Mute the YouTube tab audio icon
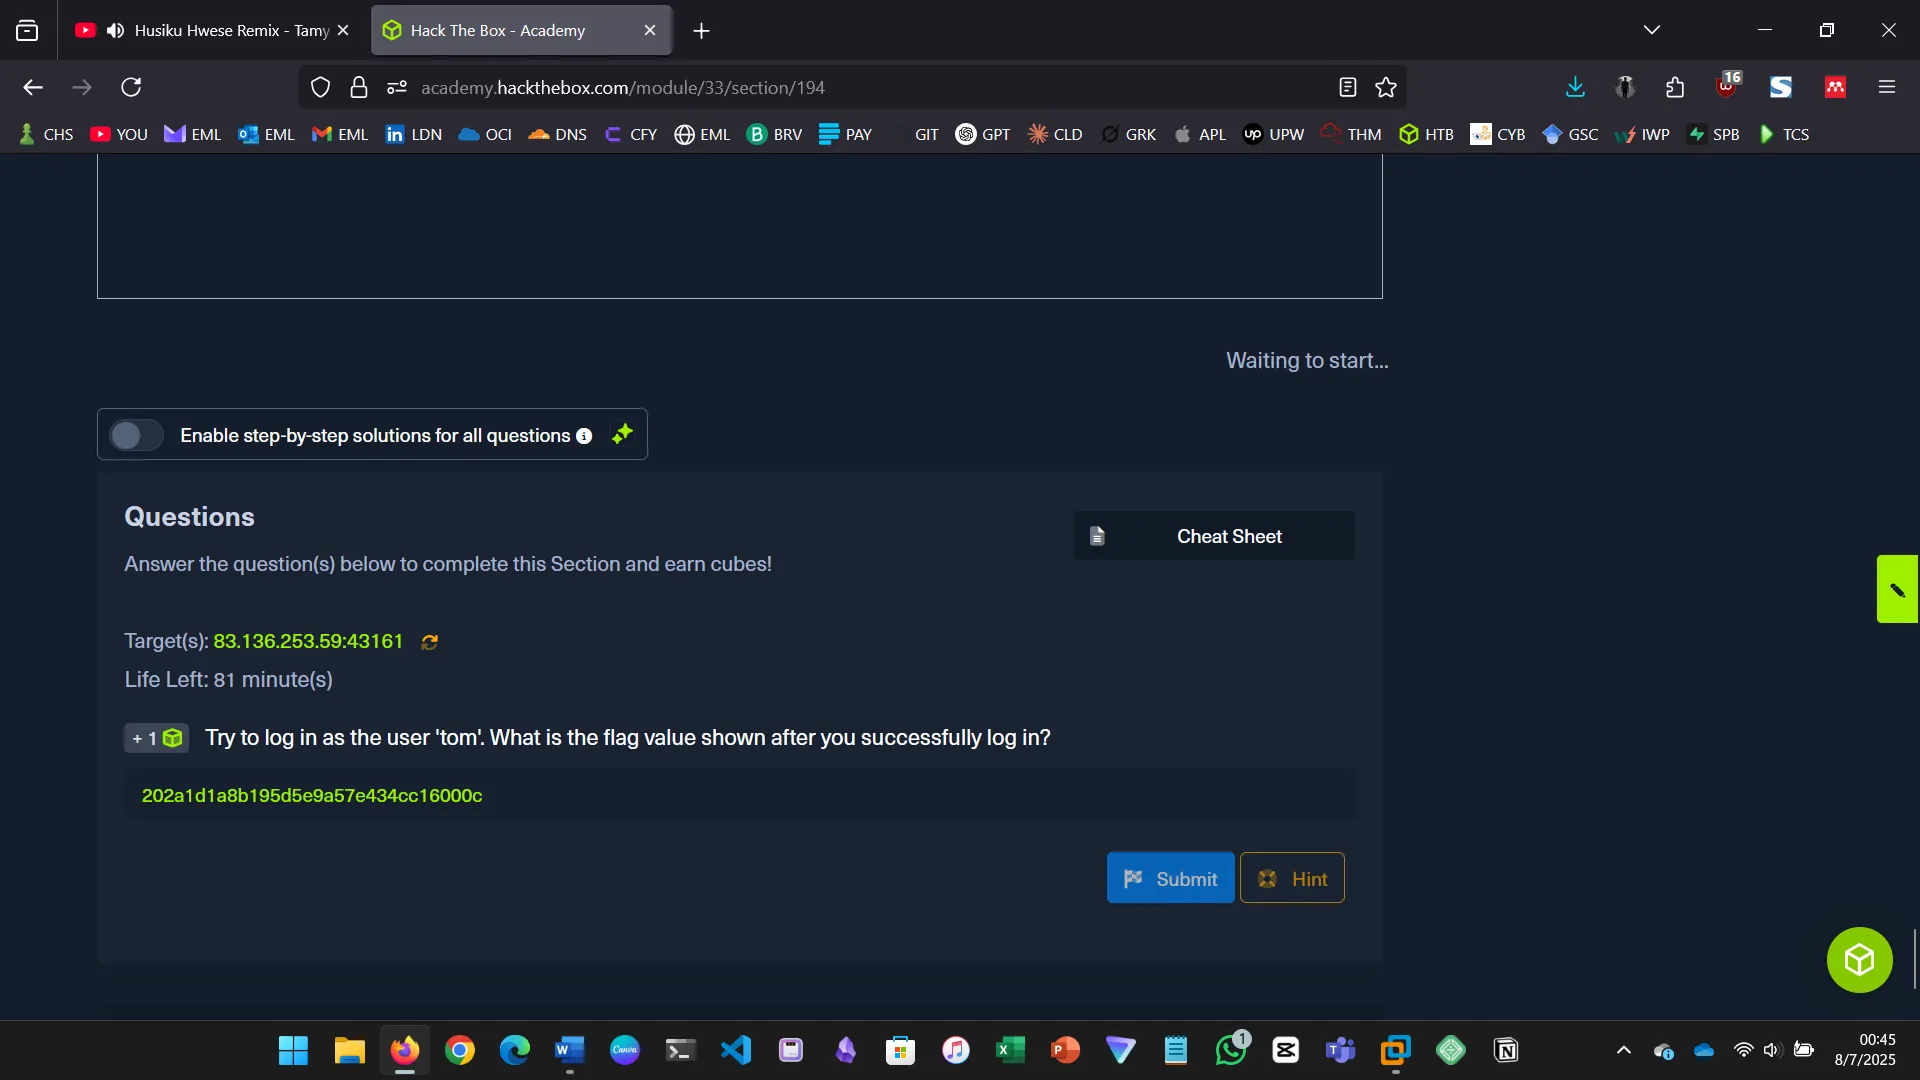 click(116, 31)
